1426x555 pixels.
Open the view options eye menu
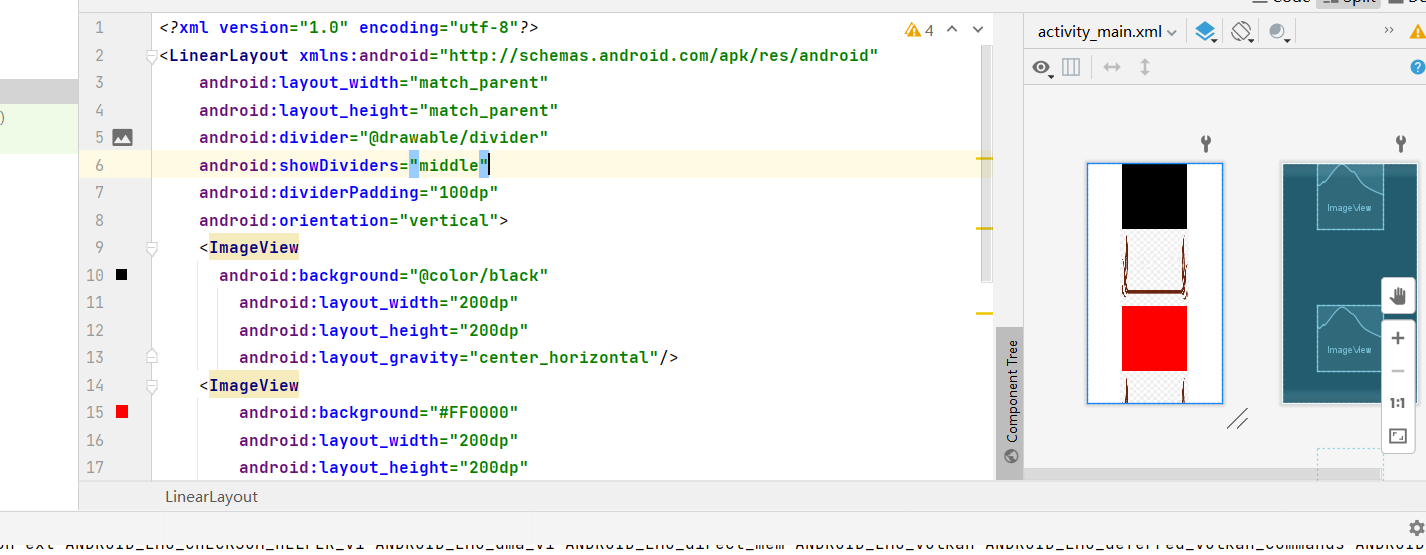tap(1042, 67)
